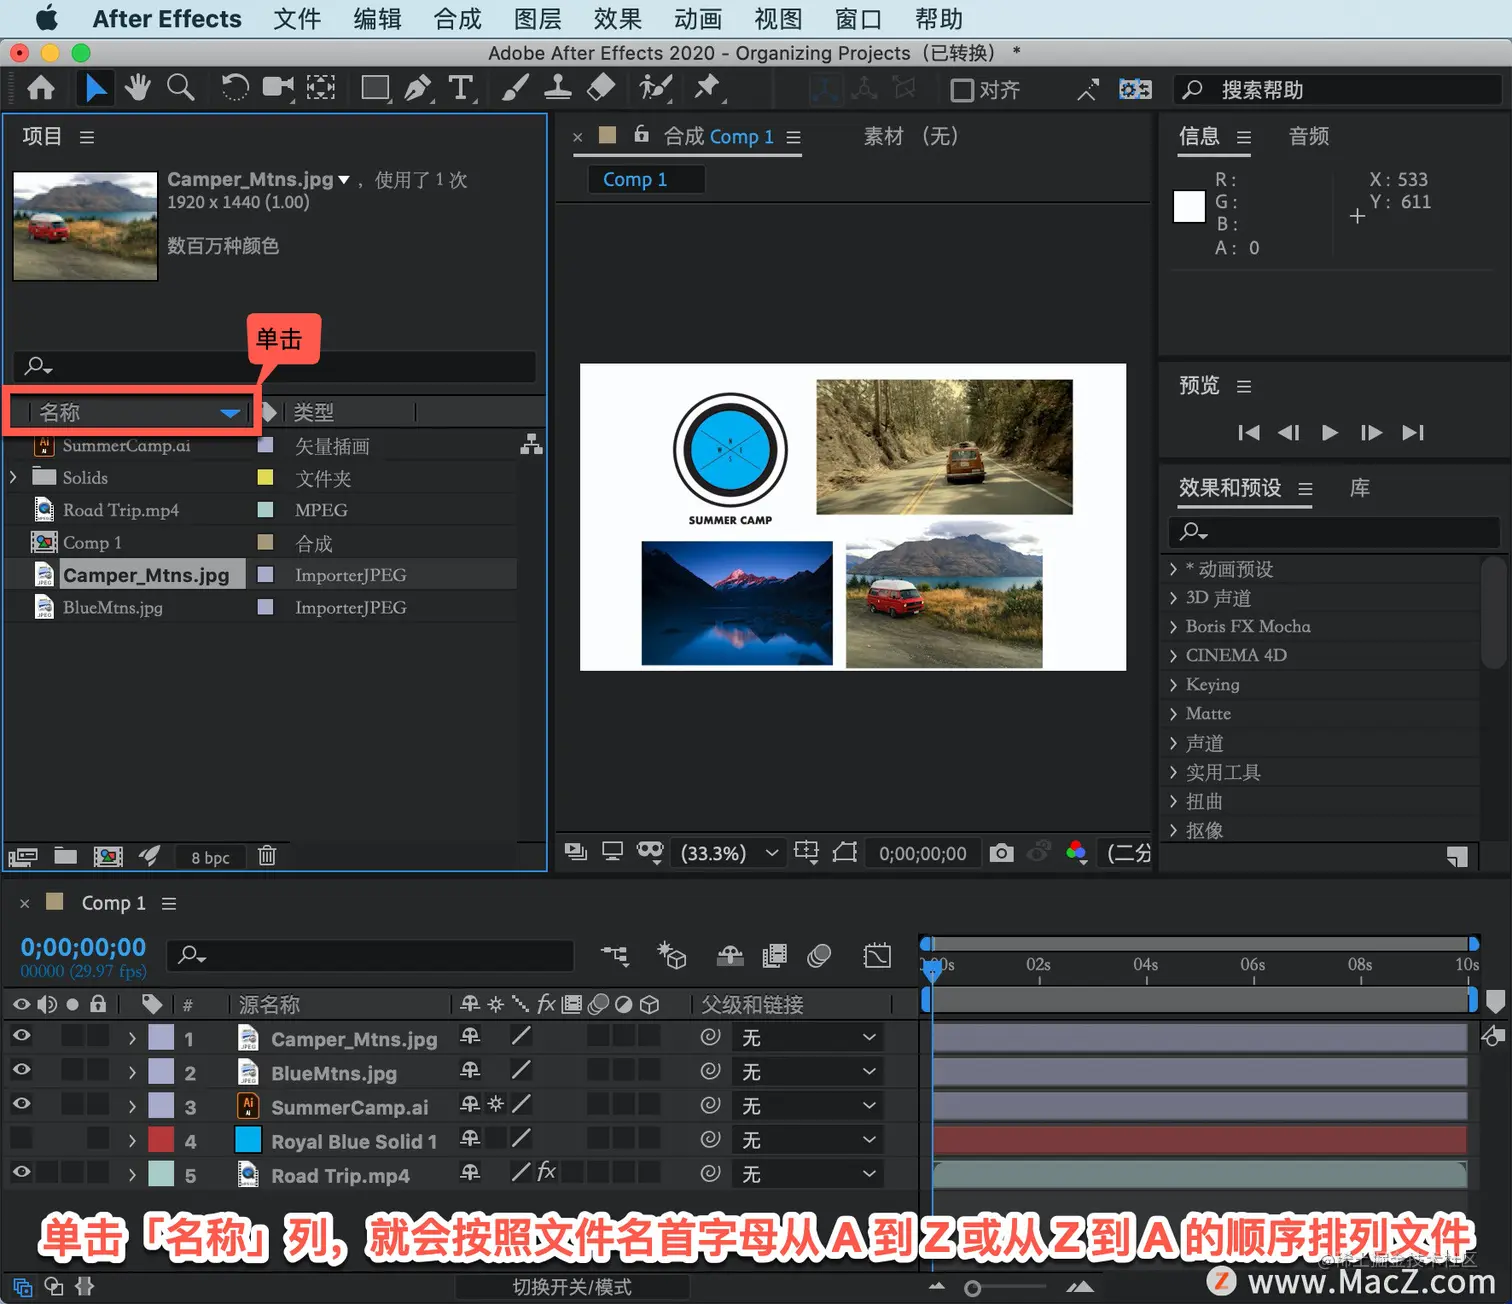Select the Rectangle shape tool
The width and height of the screenshot is (1512, 1304).
375,89
